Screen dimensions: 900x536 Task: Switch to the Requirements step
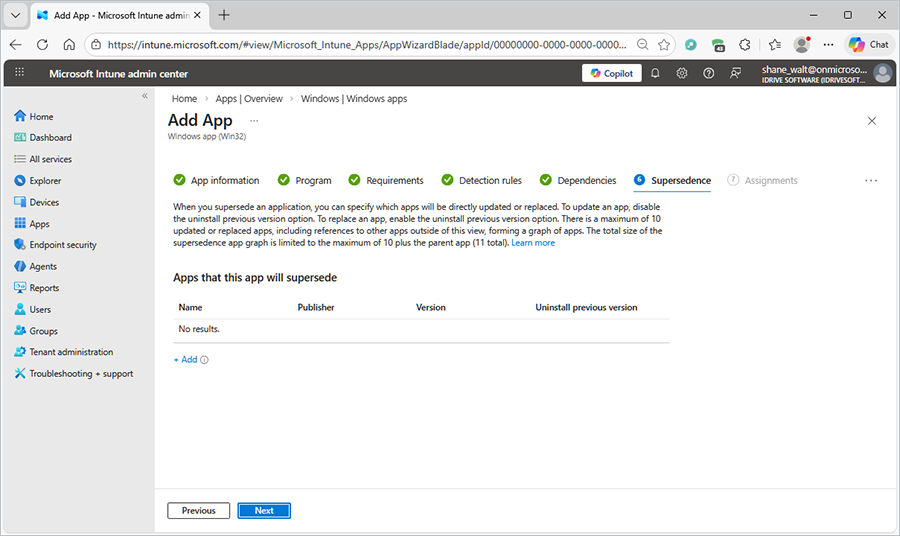point(394,181)
